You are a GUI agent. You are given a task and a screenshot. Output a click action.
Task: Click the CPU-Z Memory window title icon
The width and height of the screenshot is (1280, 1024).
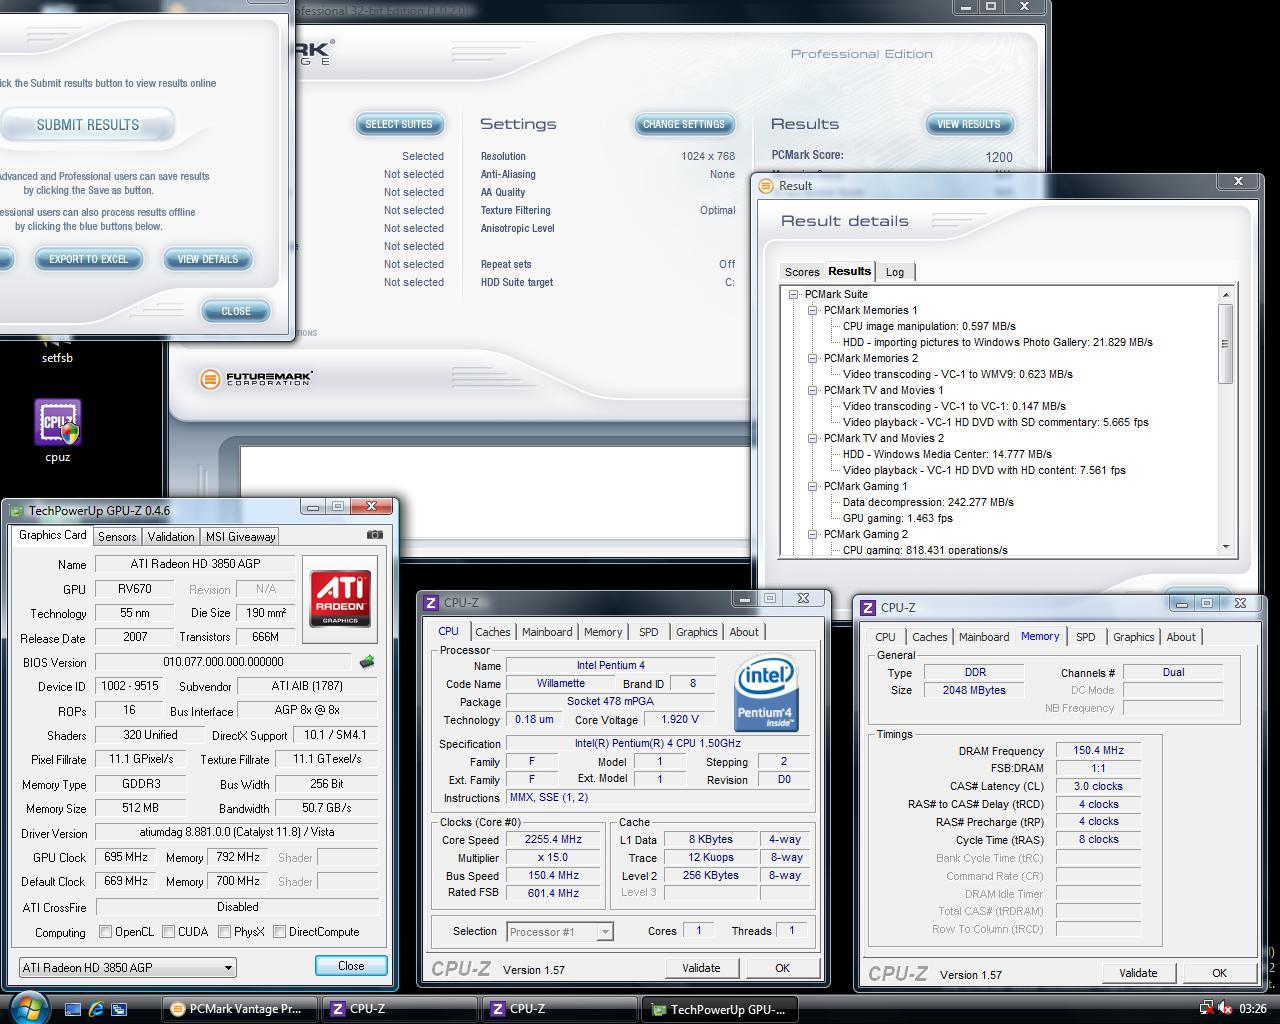click(868, 607)
